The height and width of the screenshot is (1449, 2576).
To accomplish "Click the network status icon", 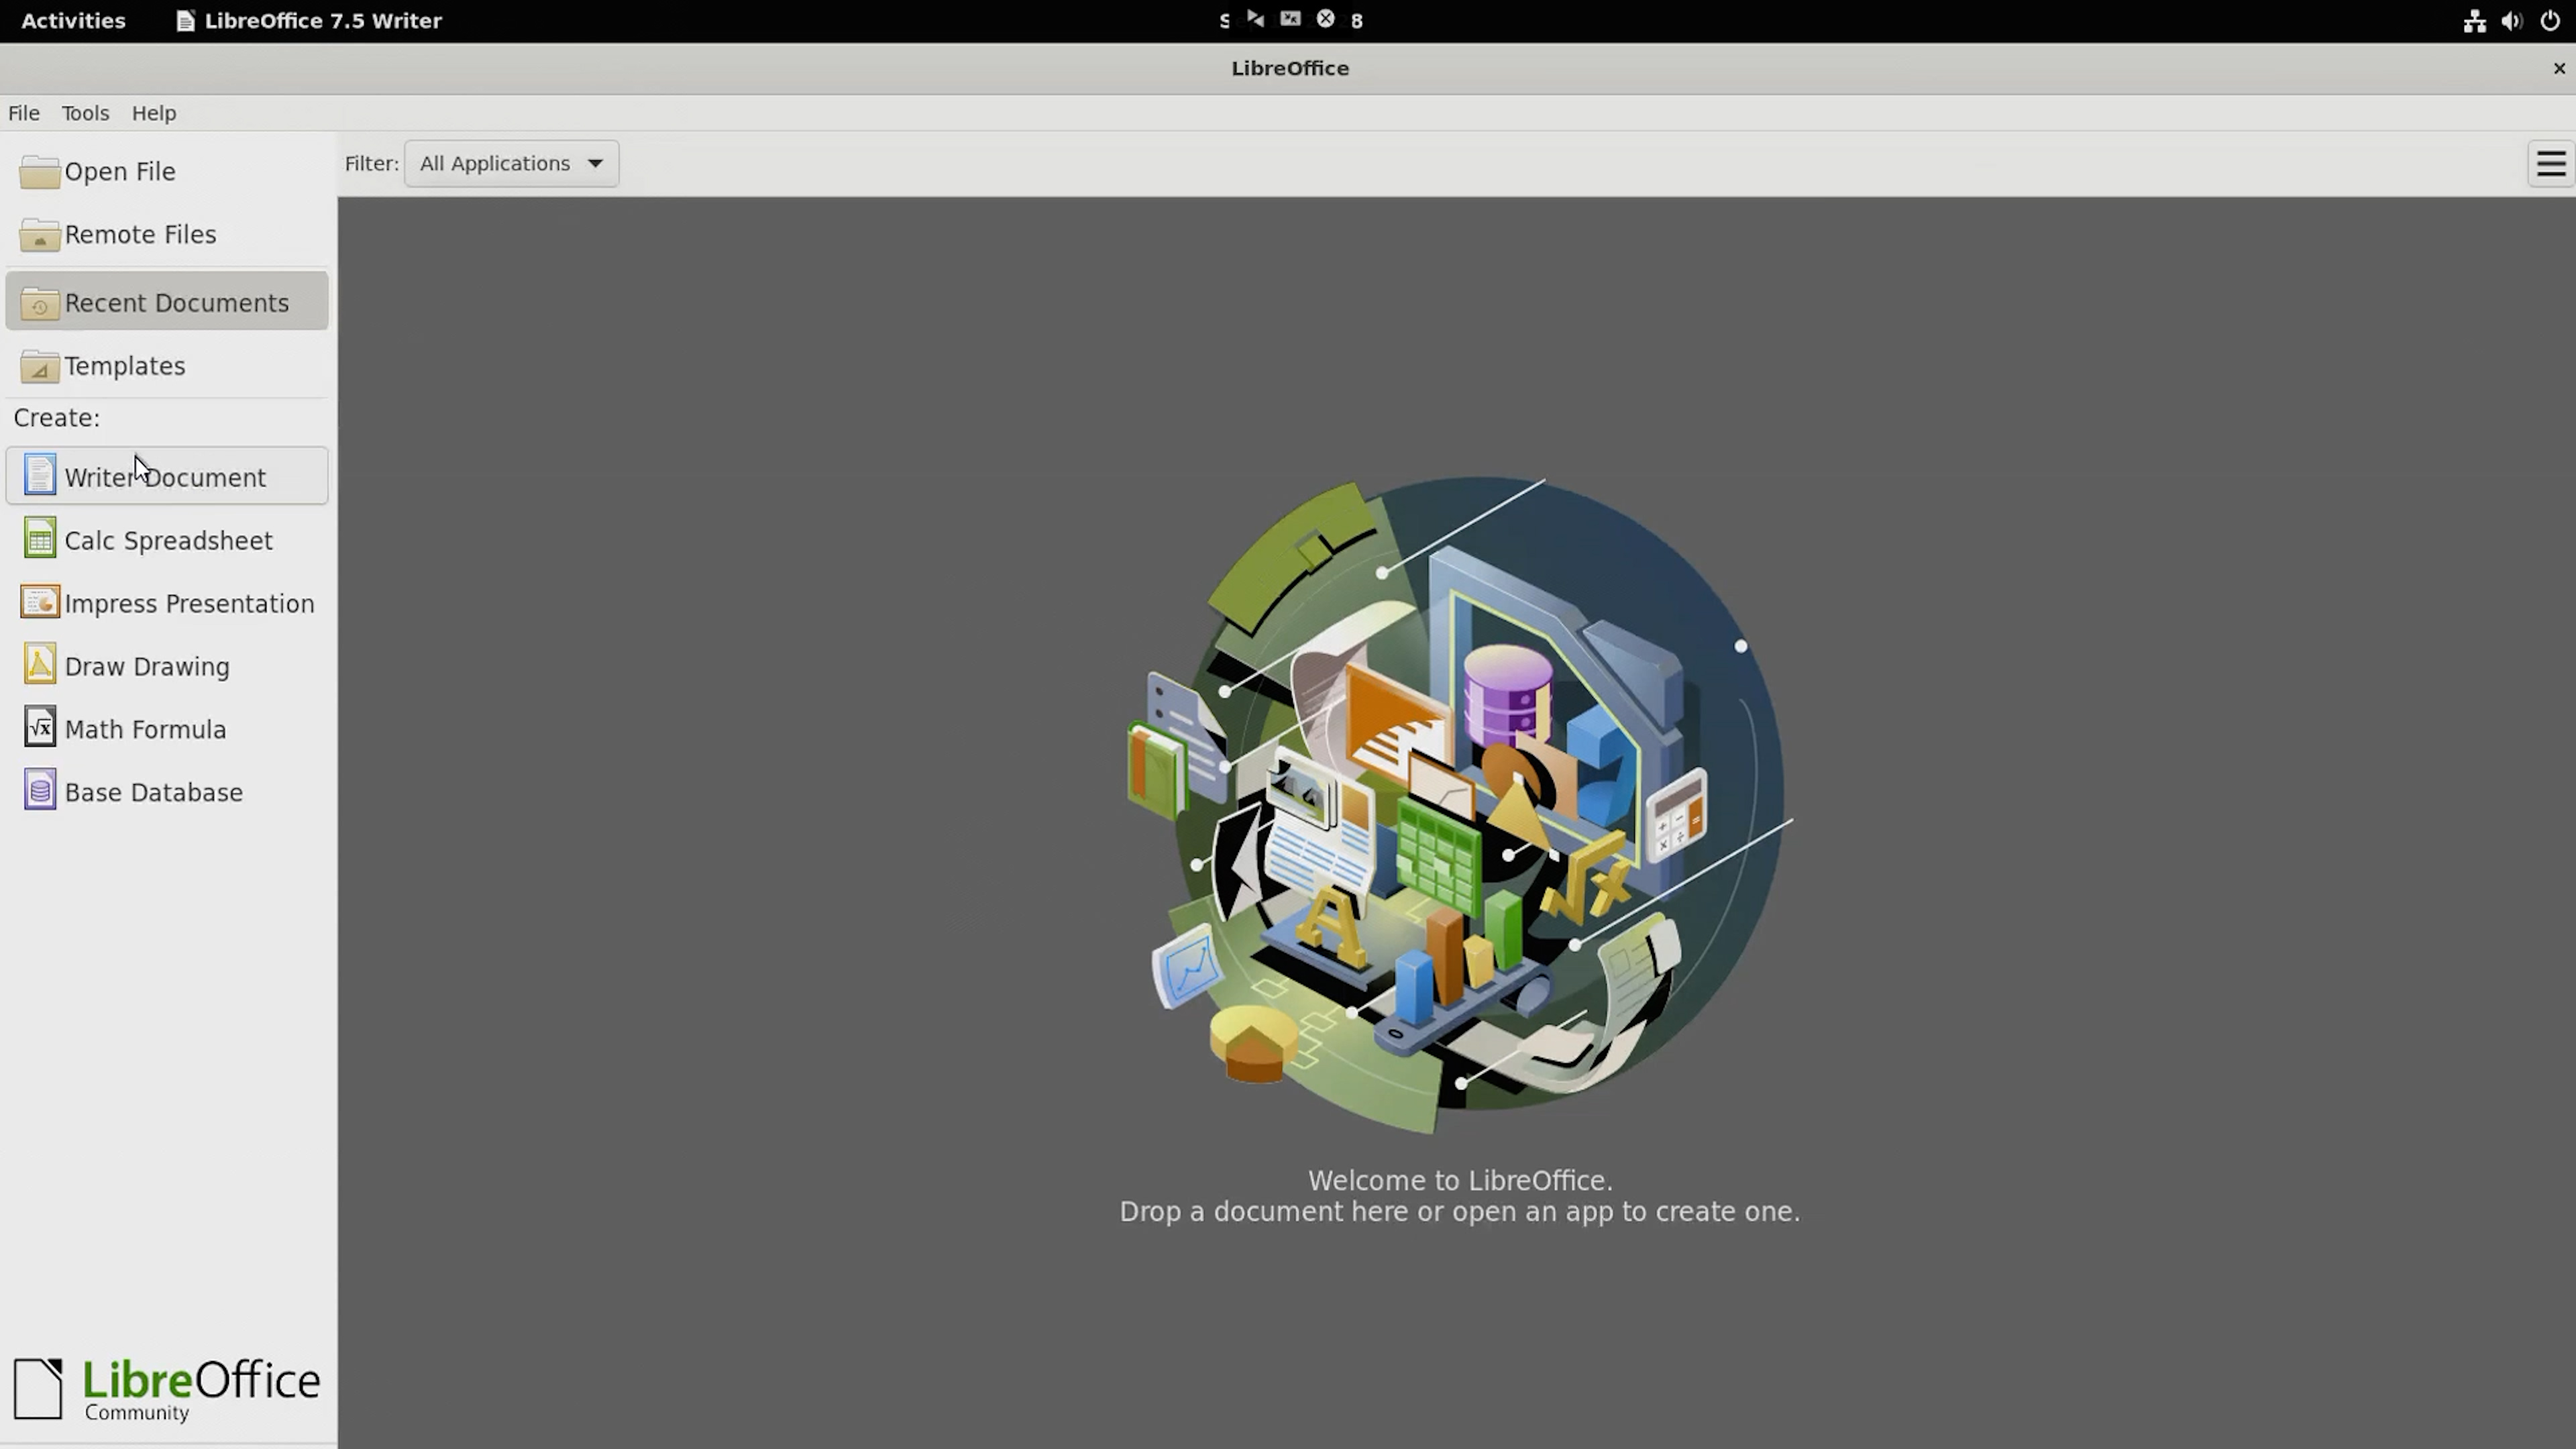I will (2474, 20).
